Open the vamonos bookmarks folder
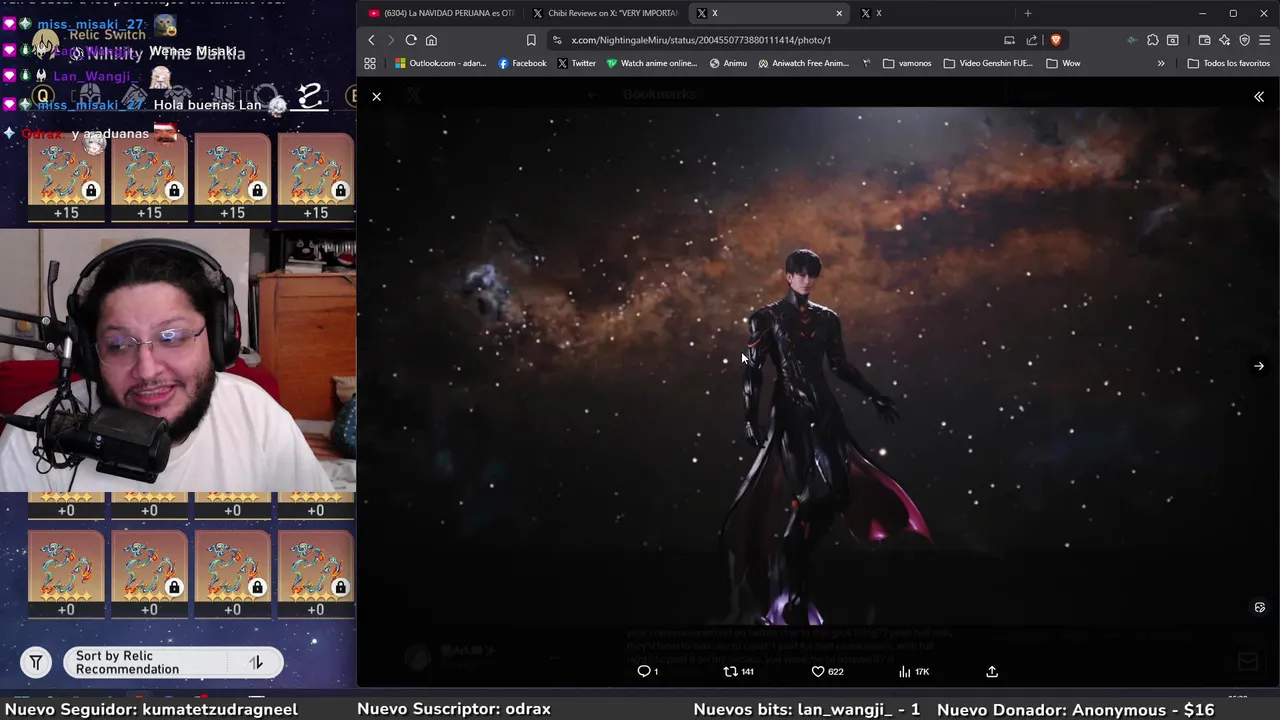1280x720 pixels. click(x=907, y=63)
